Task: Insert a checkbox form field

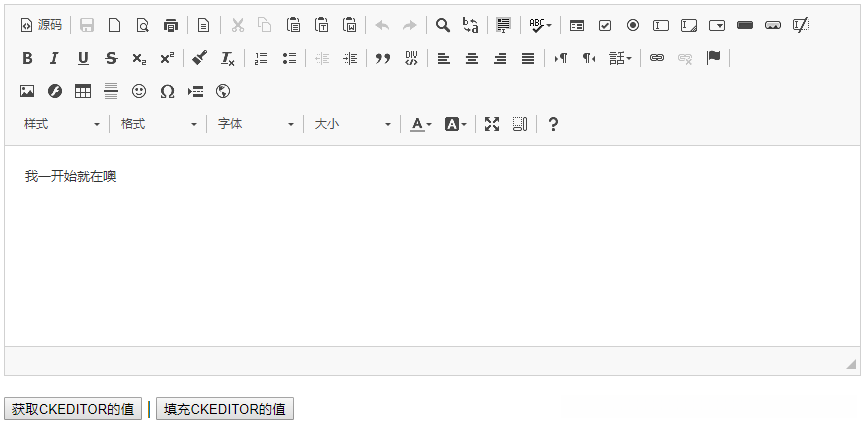Action: 605,25
